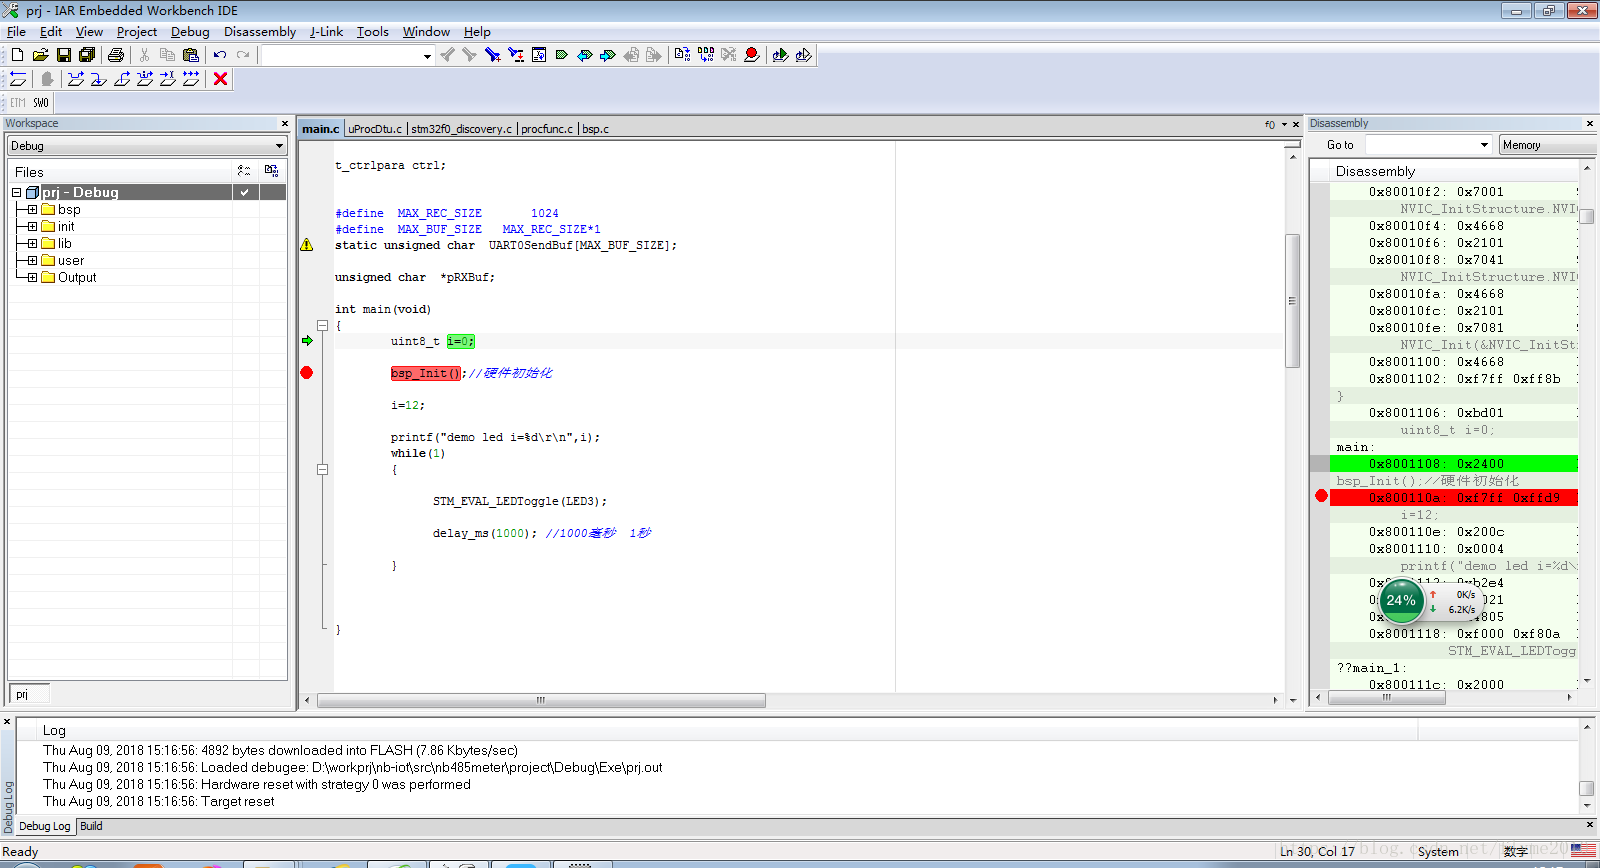Click the editor horizontal scrollbar thumb
1600x868 pixels.
(x=541, y=701)
